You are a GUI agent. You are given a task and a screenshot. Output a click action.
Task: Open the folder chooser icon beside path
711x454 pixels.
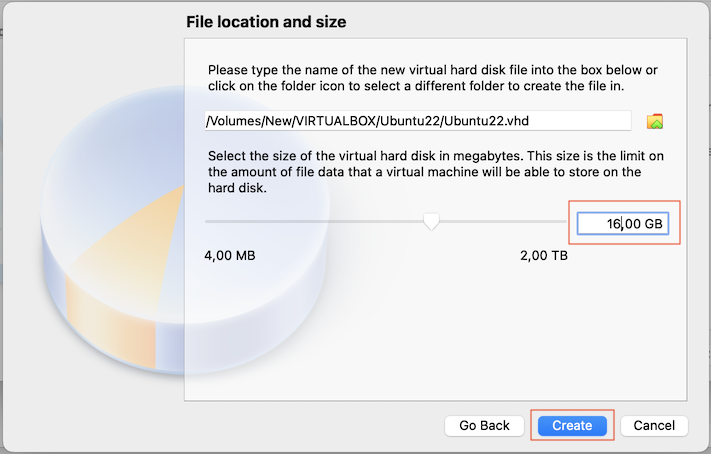(x=654, y=121)
